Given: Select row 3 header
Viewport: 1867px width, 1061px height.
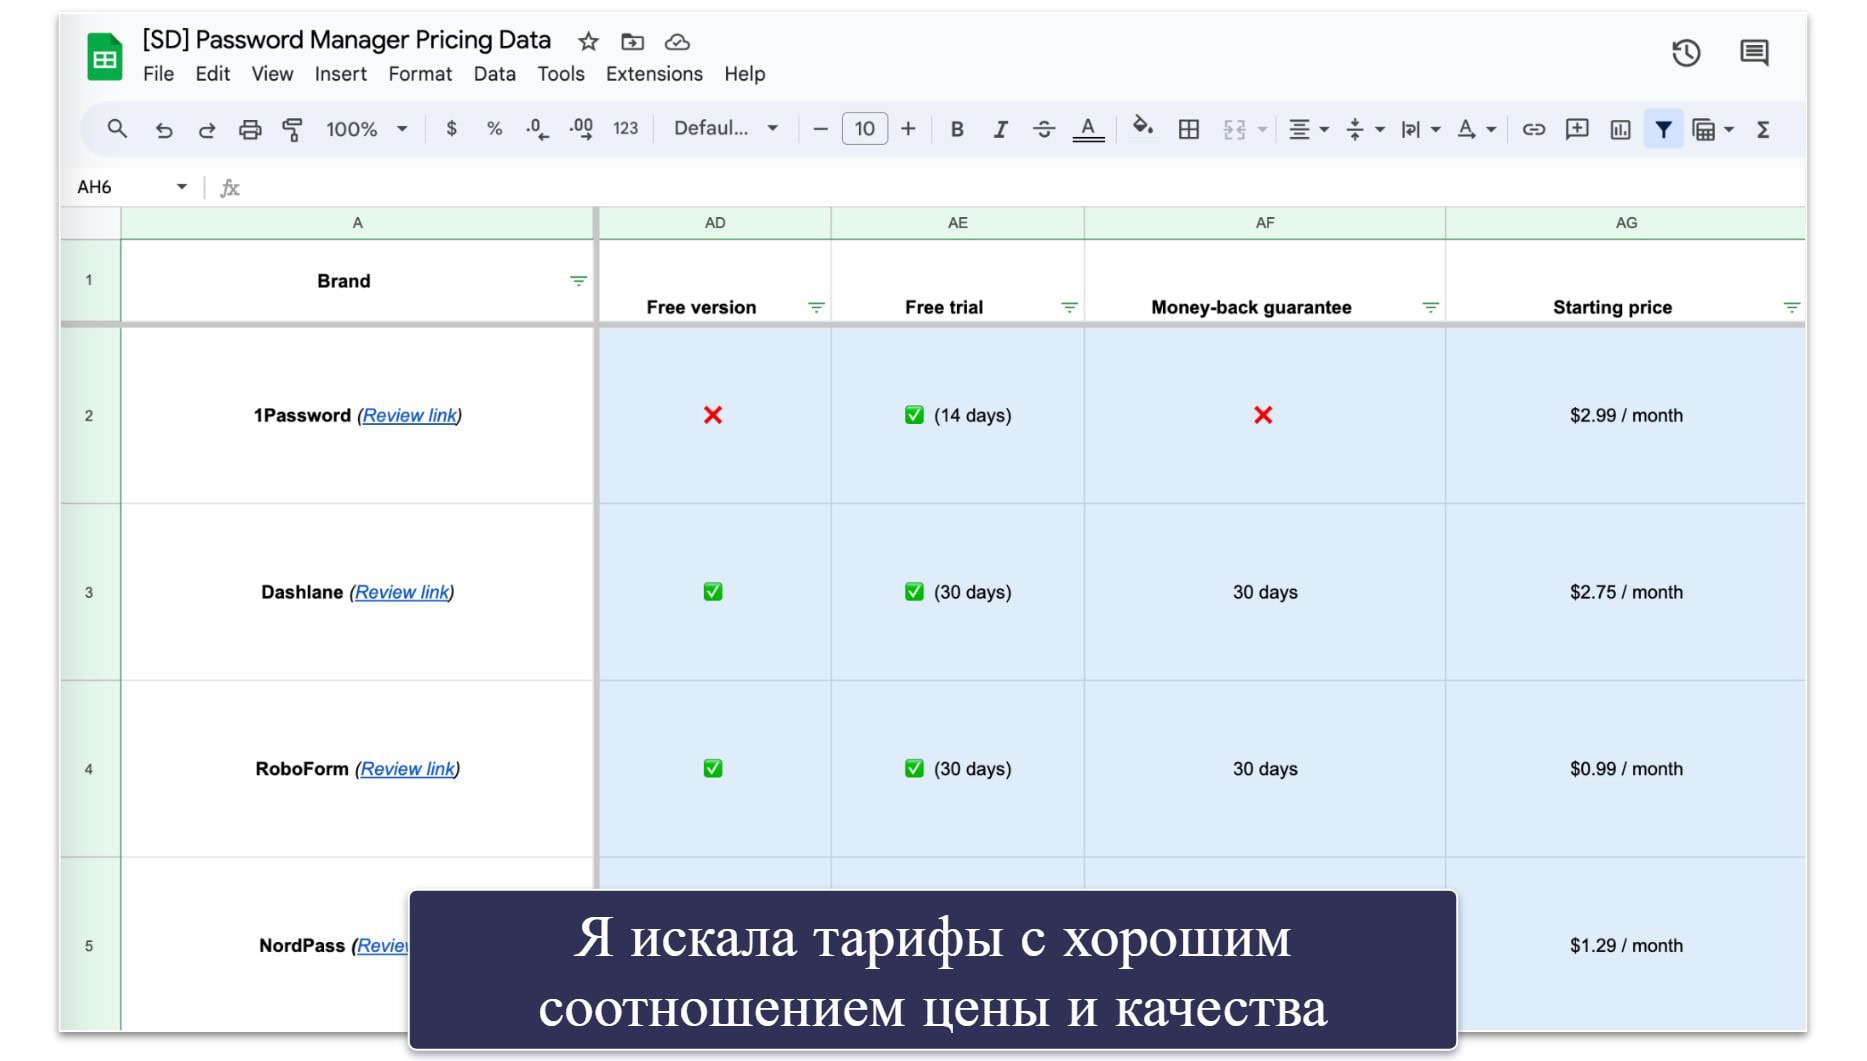Looking at the screenshot, I should pyautogui.click(x=89, y=592).
